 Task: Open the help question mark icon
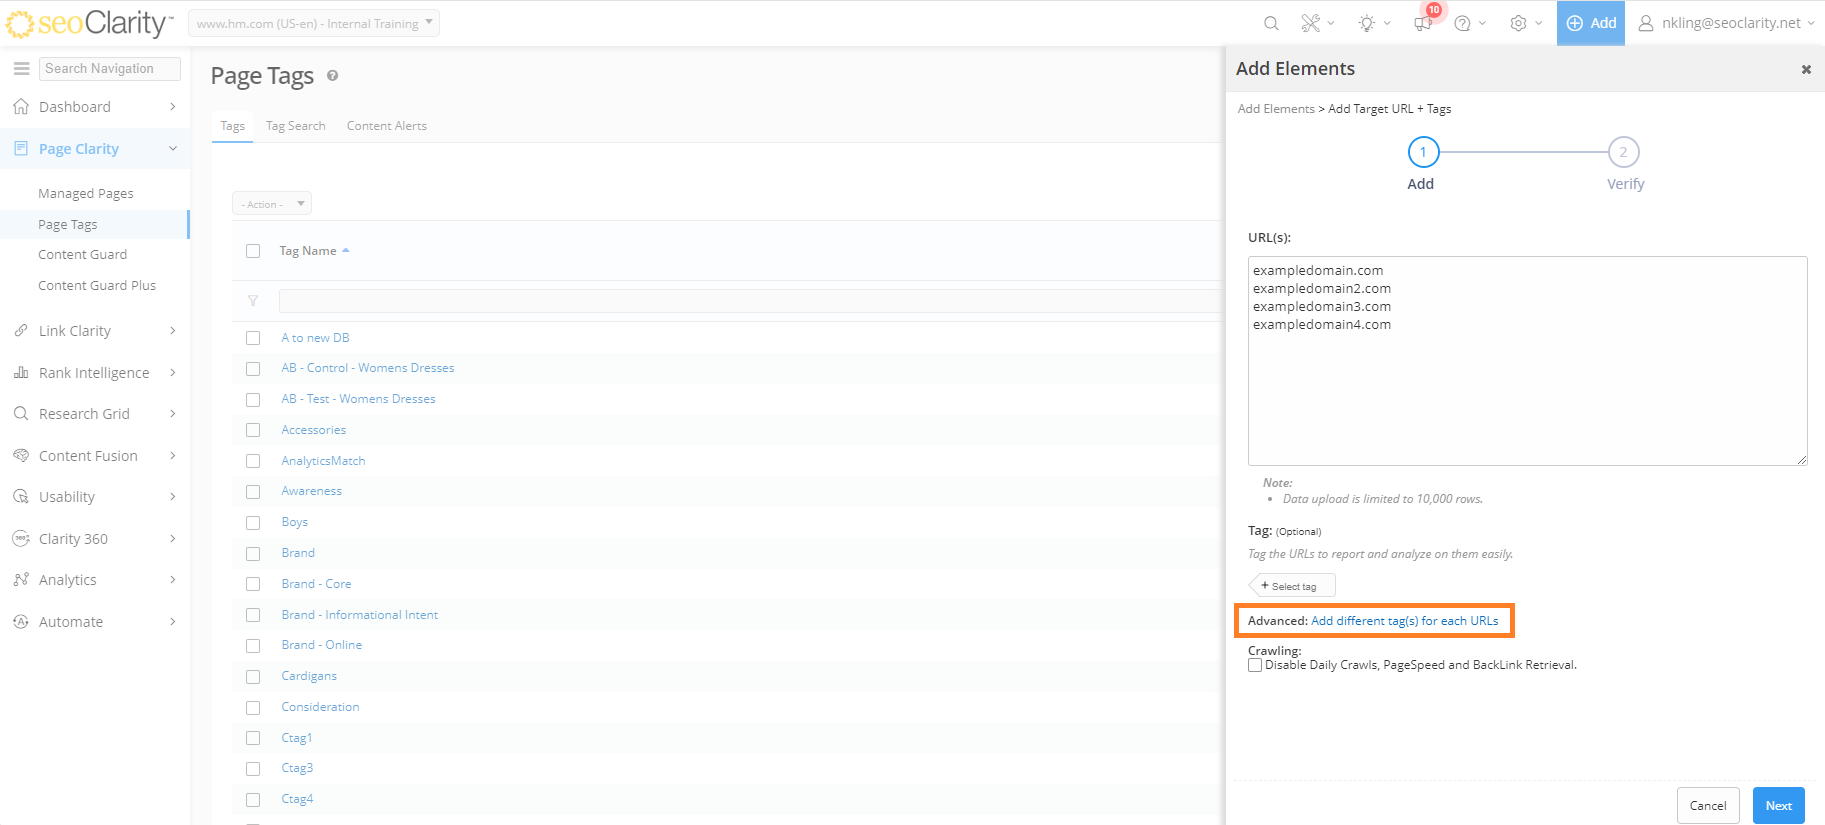1463,23
